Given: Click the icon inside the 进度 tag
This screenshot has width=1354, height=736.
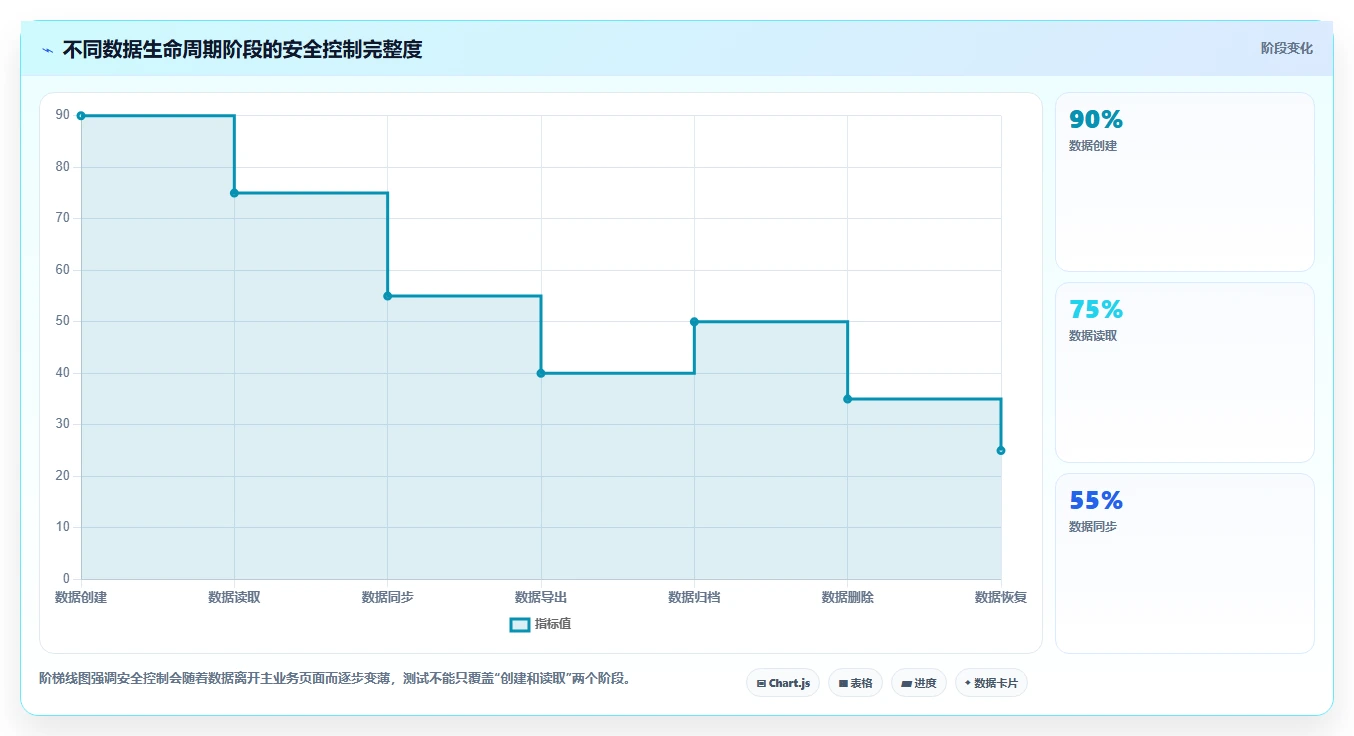Looking at the screenshot, I should [x=906, y=684].
